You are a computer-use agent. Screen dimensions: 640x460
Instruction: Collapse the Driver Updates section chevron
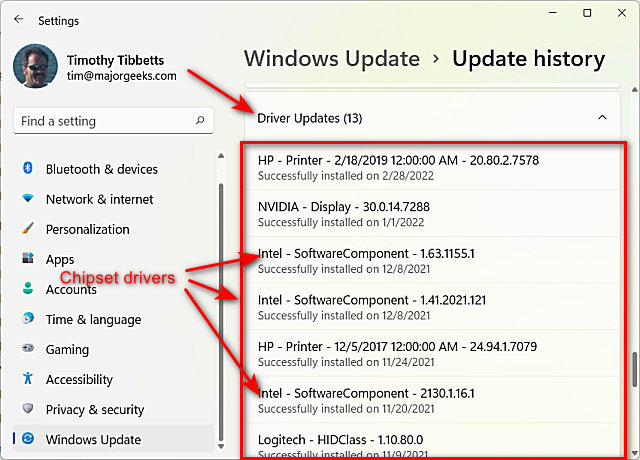602,118
